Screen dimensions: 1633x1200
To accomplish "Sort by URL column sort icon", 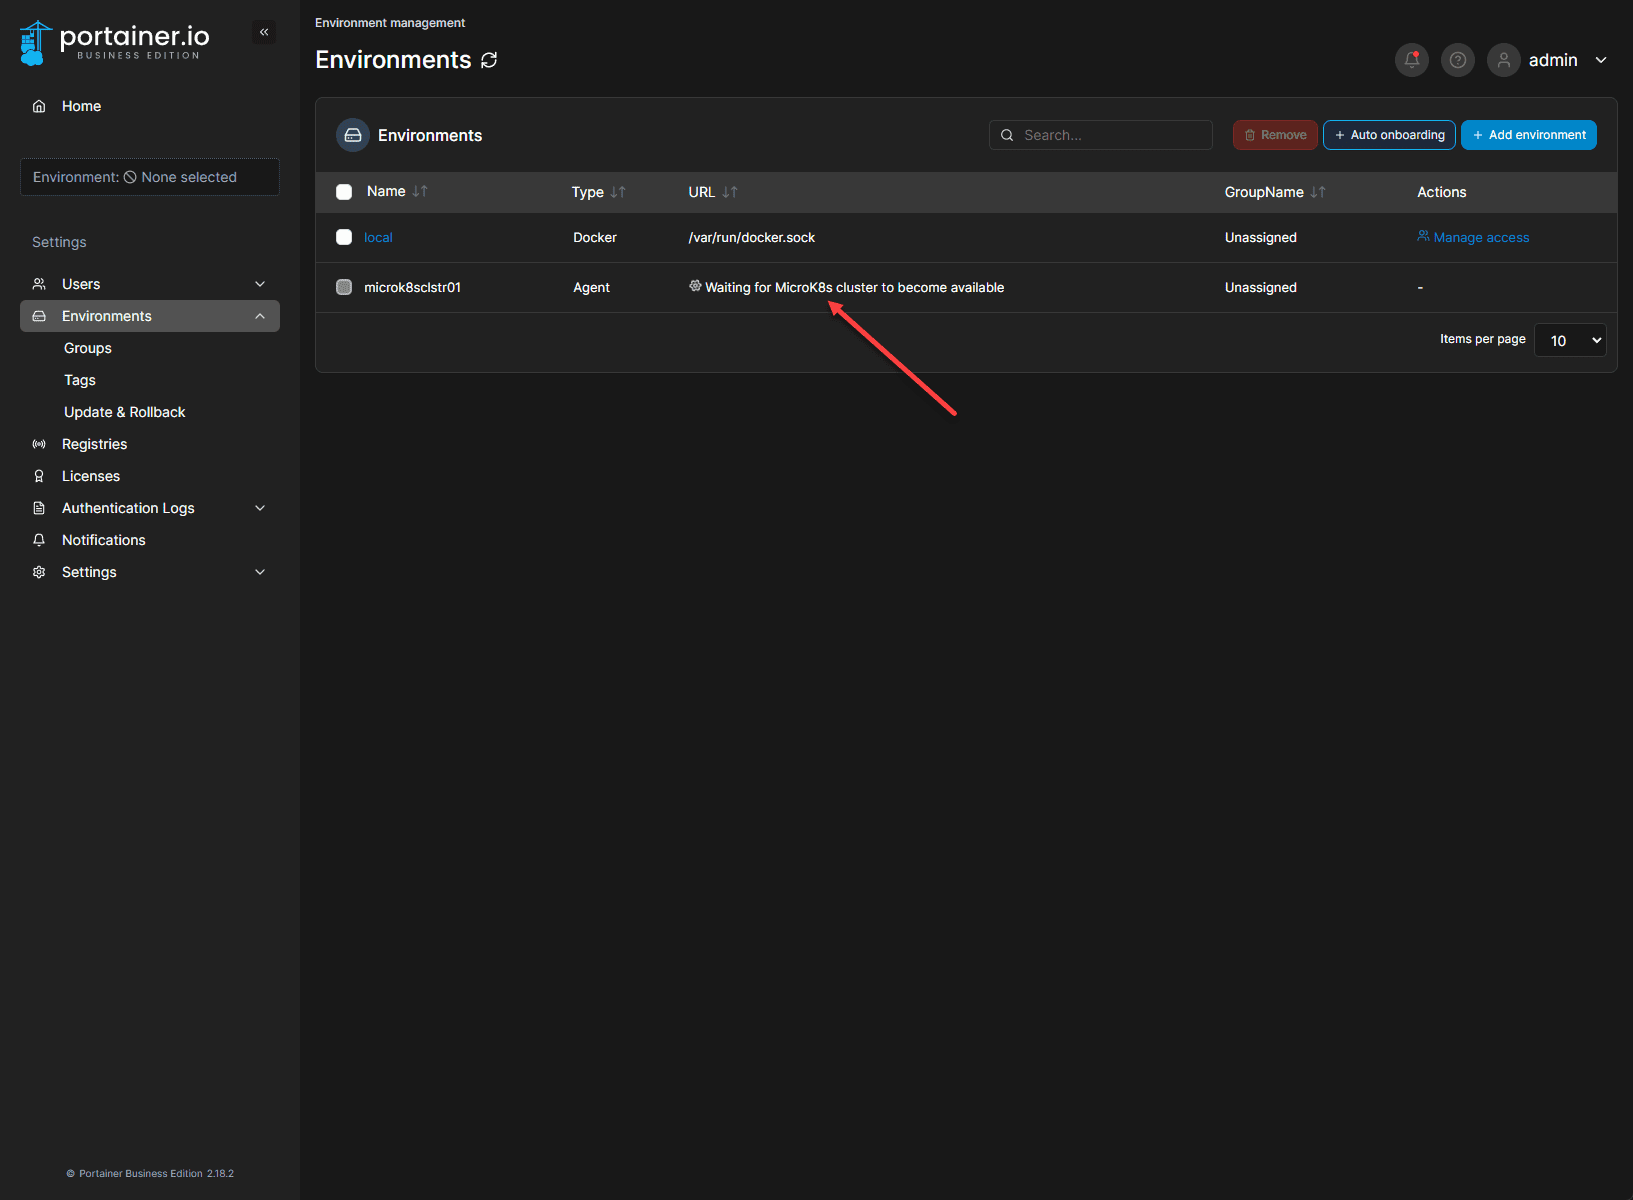I will click(730, 192).
